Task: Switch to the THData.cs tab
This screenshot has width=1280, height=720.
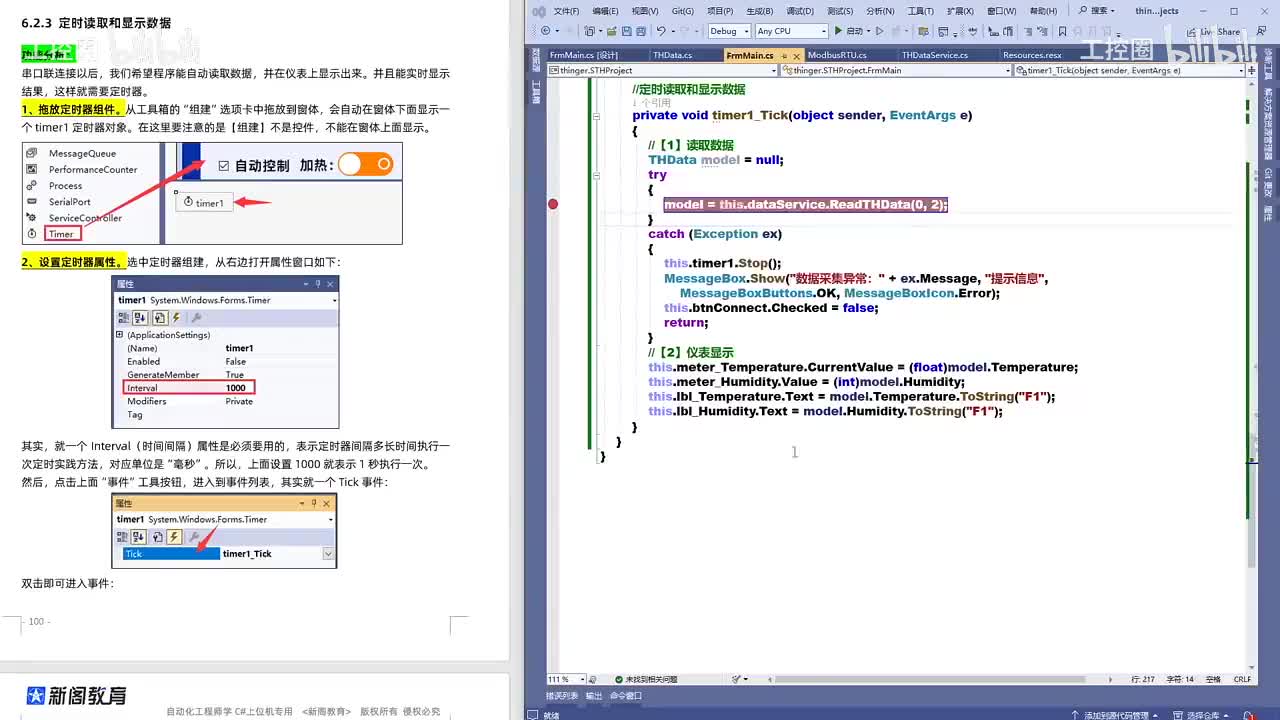Action: point(672,56)
